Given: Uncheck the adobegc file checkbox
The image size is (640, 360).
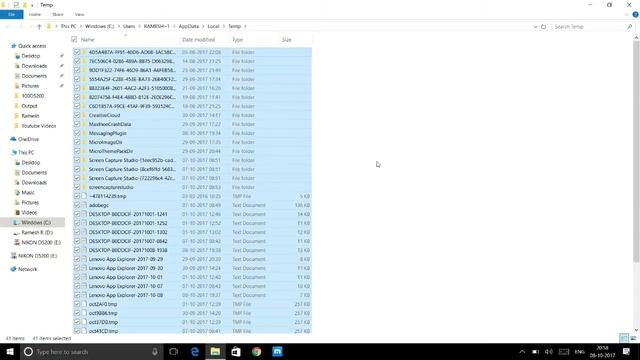Looking at the screenshot, I should [77, 205].
